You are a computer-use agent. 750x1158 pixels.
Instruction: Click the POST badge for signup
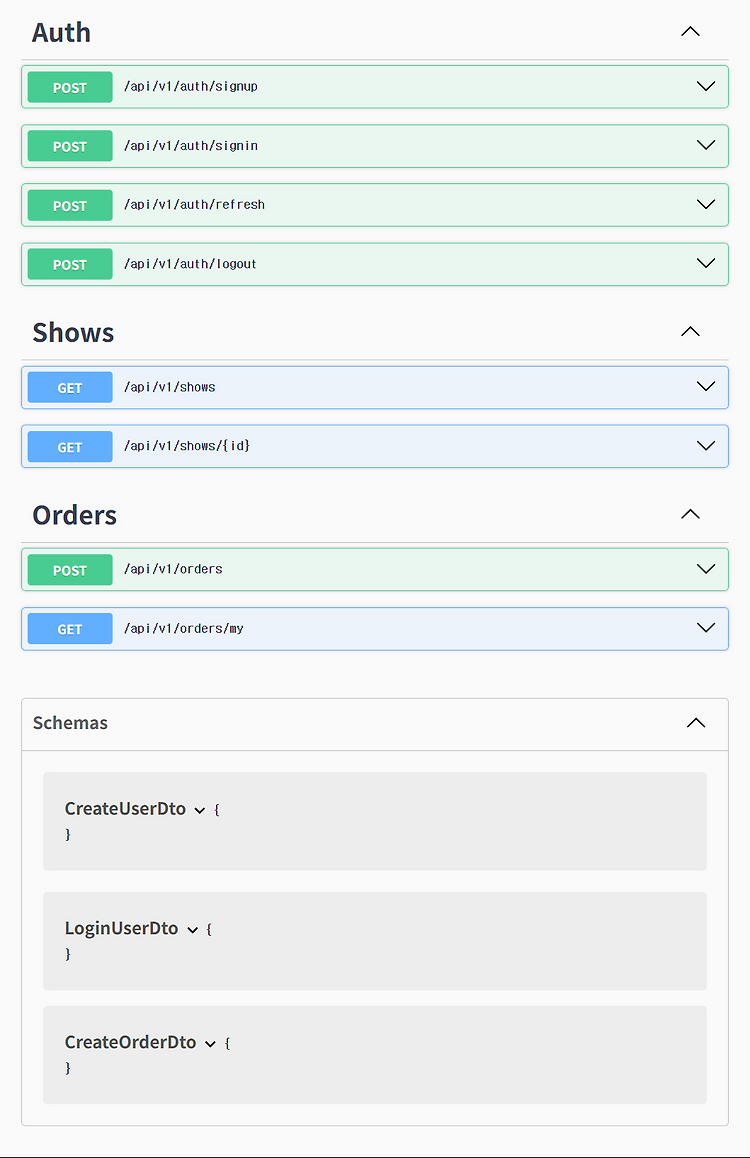[x=70, y=87]
